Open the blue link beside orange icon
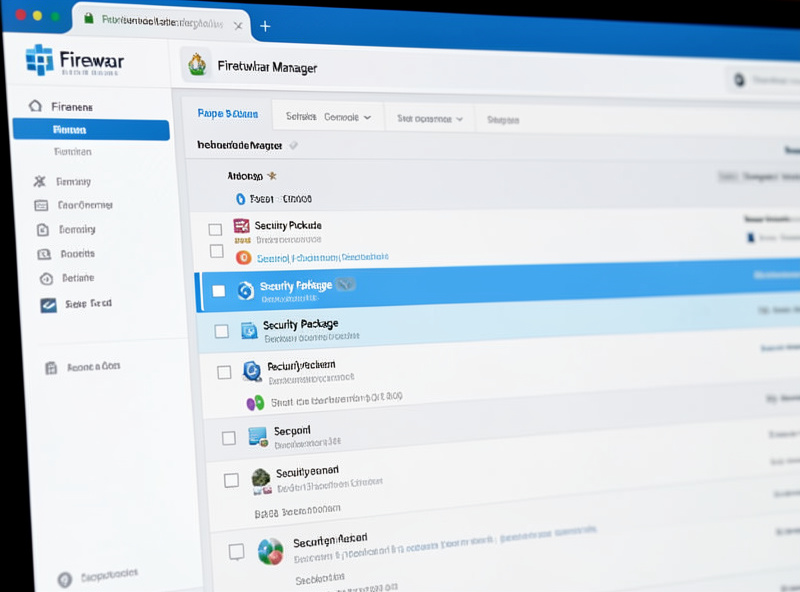 (322, 257)
